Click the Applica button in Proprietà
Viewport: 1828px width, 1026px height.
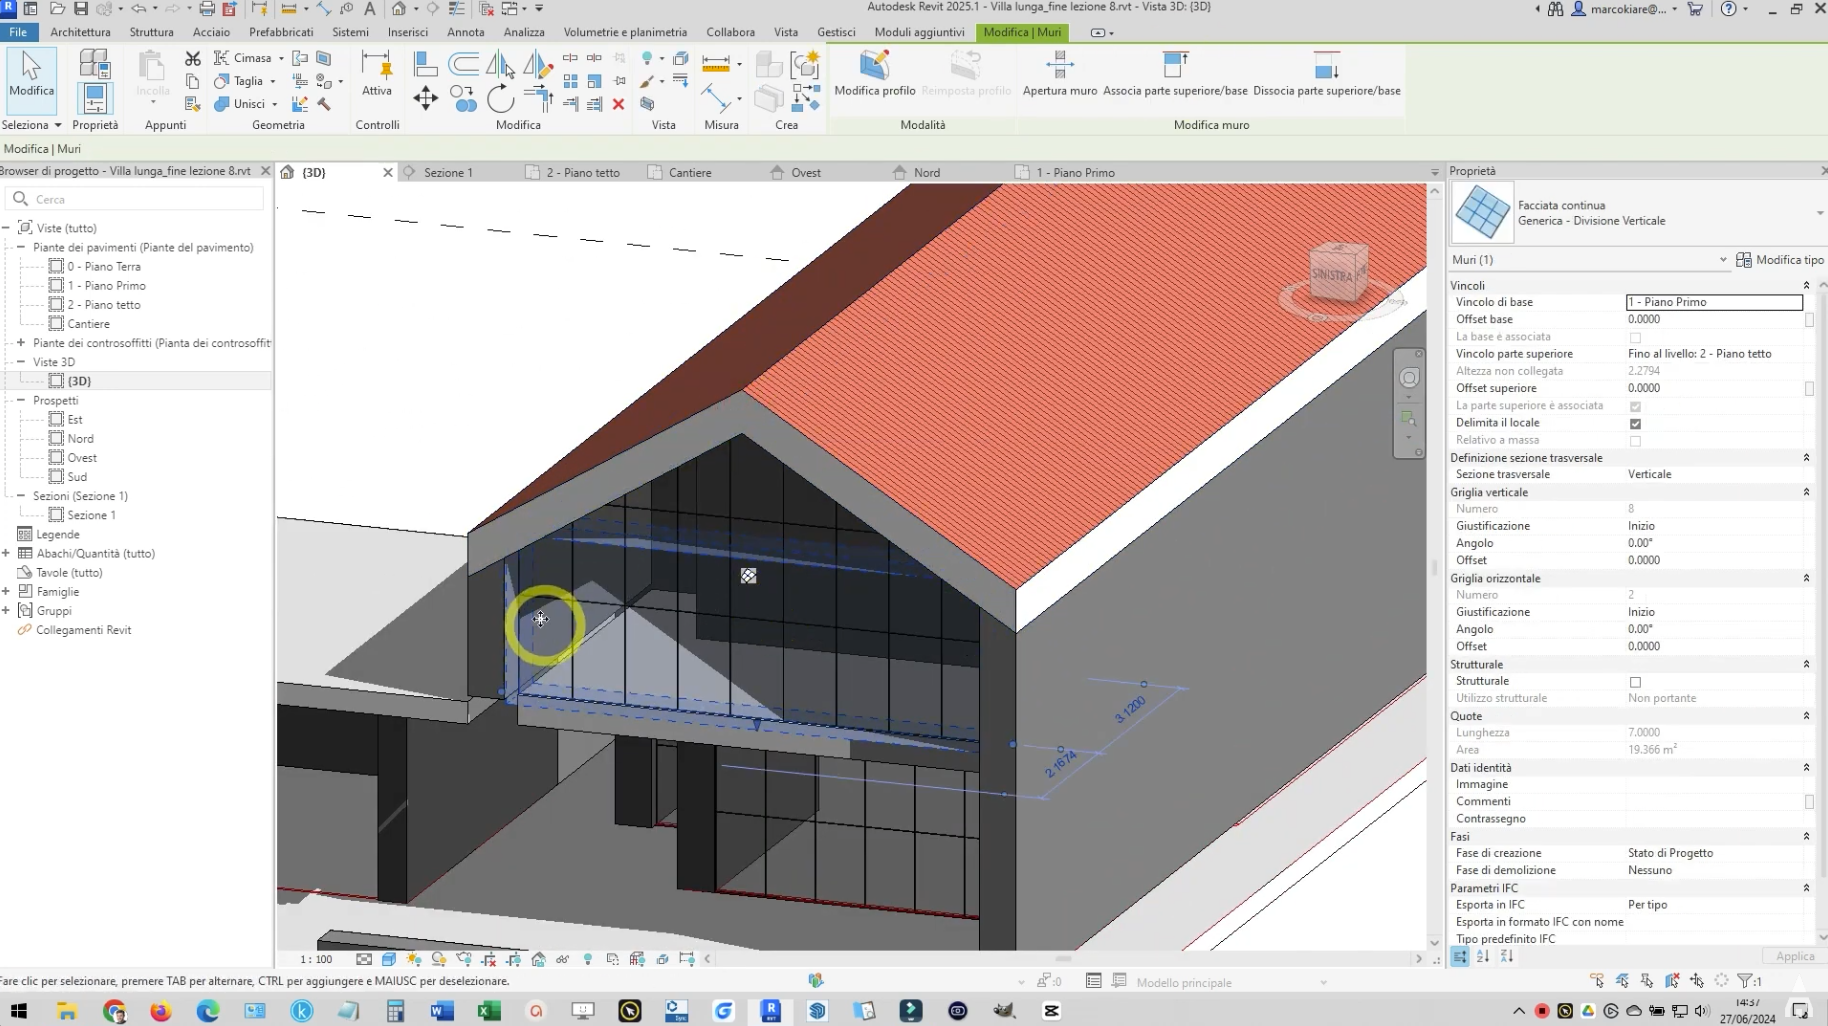1794,957
